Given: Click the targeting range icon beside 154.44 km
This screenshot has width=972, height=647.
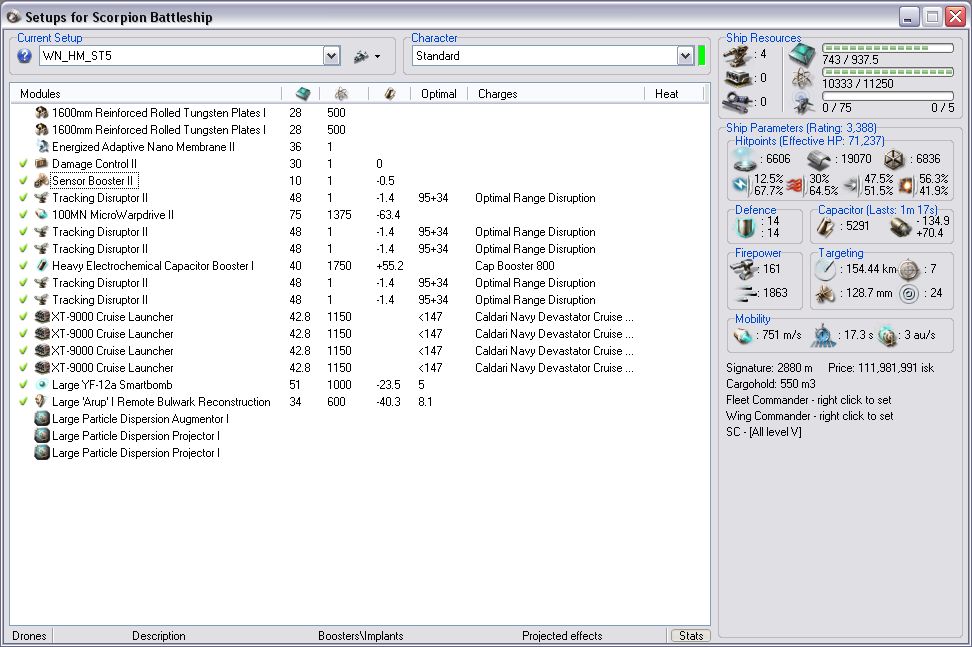Looking at the screenshot, I should click(x=826, y=269).
